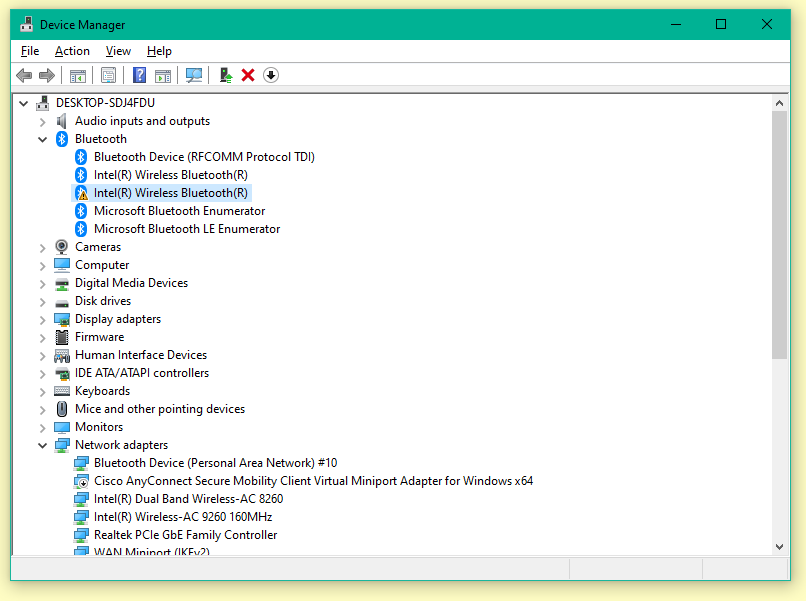Select the Keyboards label

click(102, 391)
